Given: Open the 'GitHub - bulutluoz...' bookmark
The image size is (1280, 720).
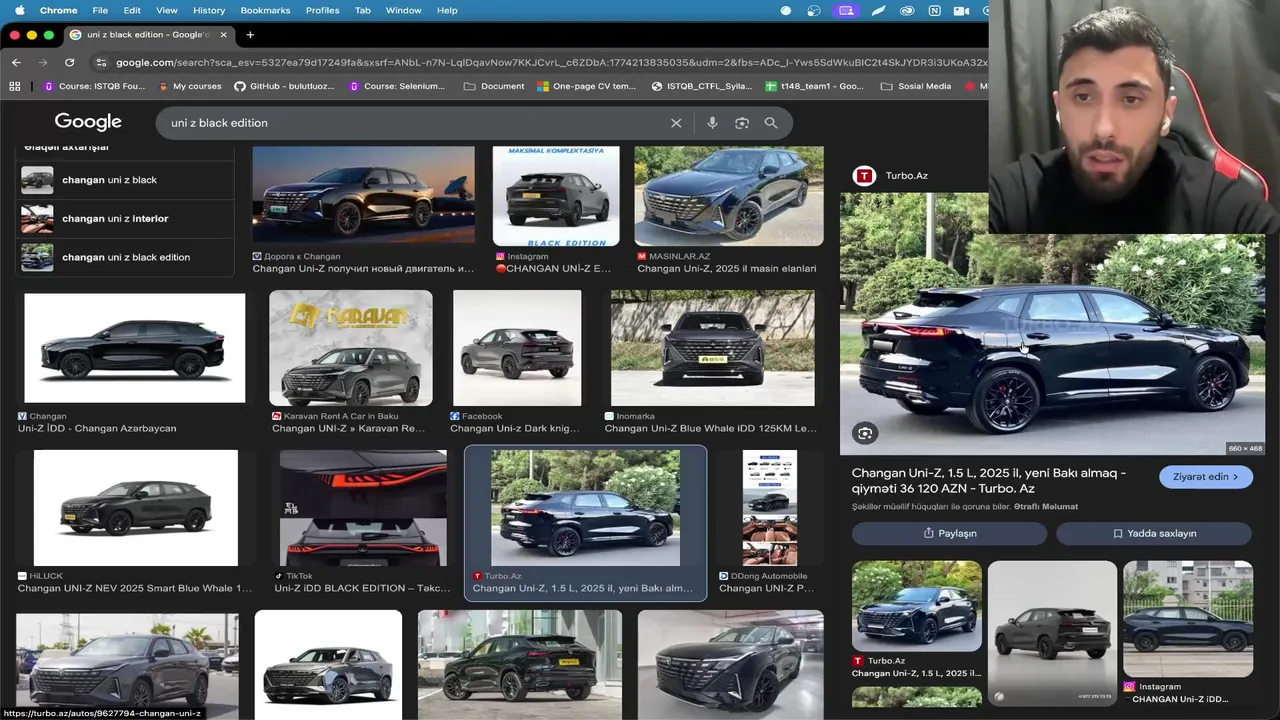Looking at the screenshot, I should click(x=286, y=86).
